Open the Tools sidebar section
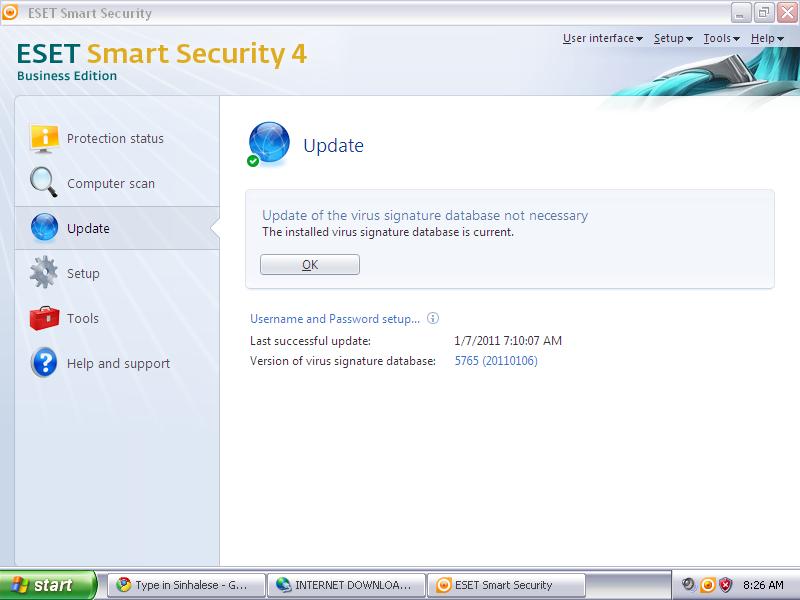 click(83, 318)
